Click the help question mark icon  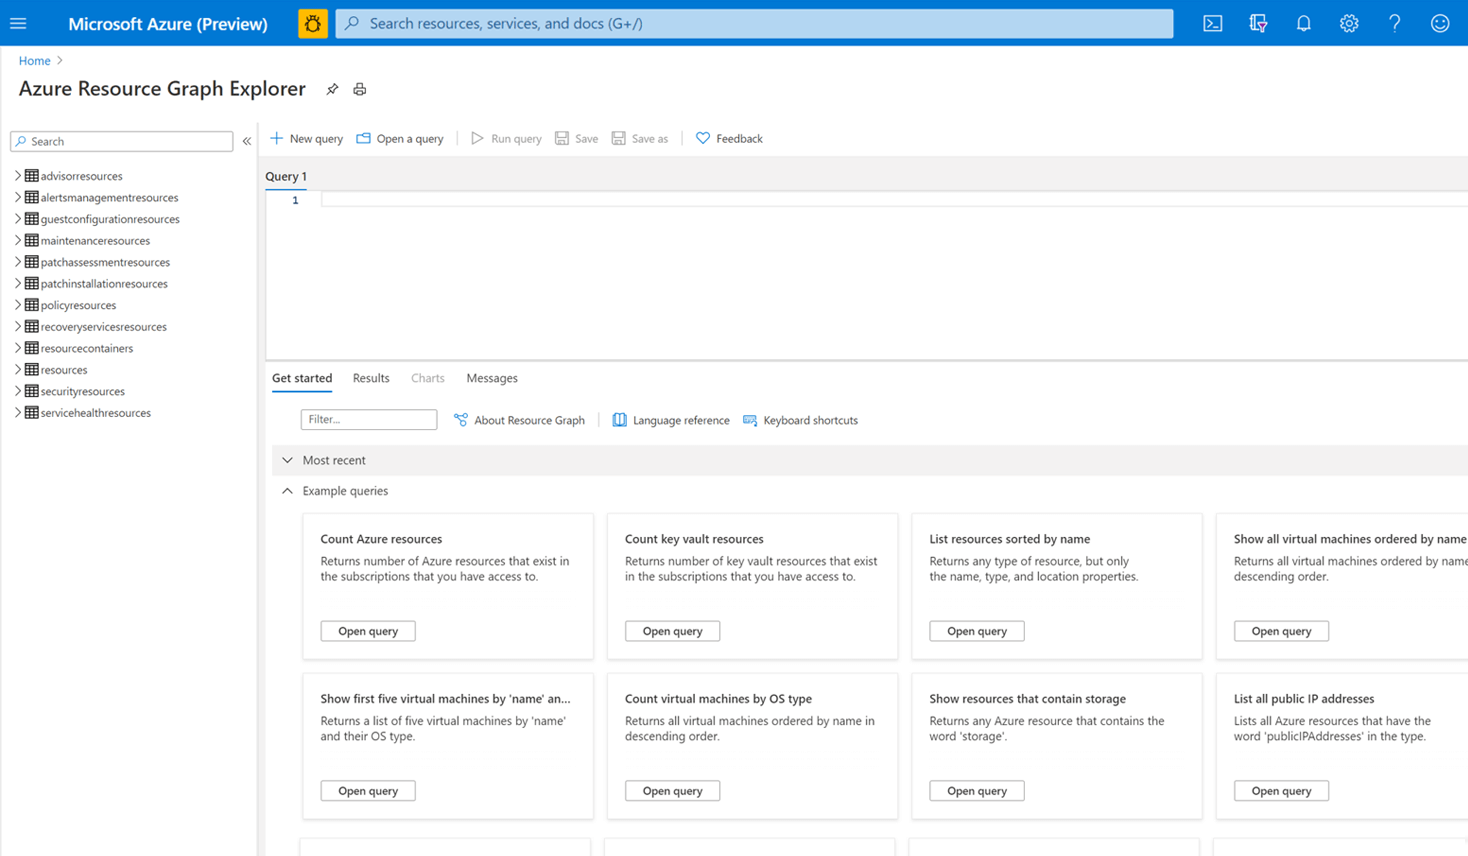(x=1394, y=23)
